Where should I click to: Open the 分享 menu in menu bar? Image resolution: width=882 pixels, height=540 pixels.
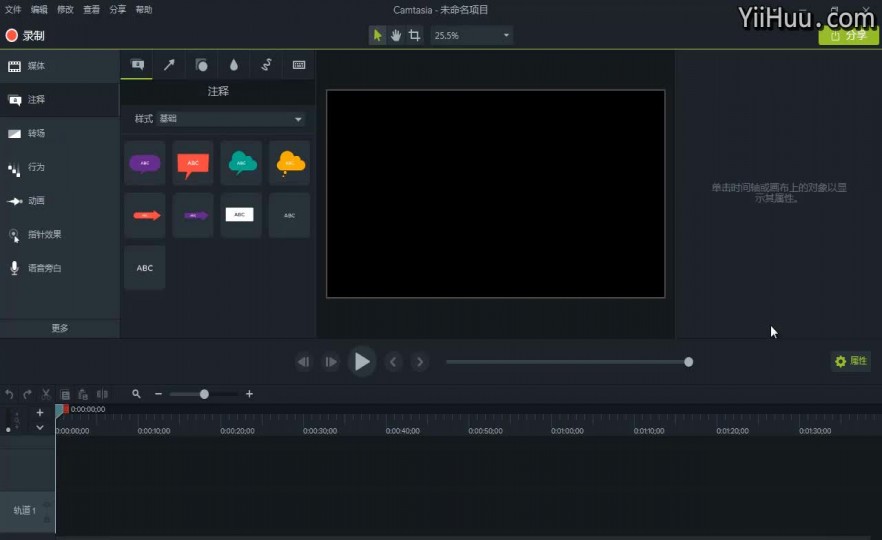coord(118,10)
